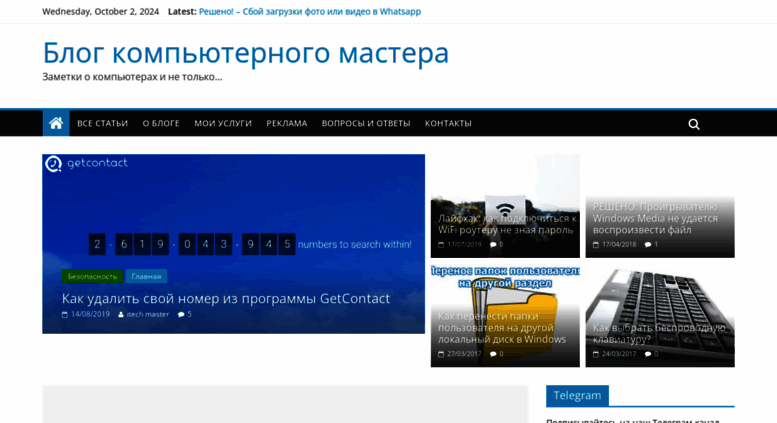Open the itech master author link
The image size is (777, 423).
(148, 315)
